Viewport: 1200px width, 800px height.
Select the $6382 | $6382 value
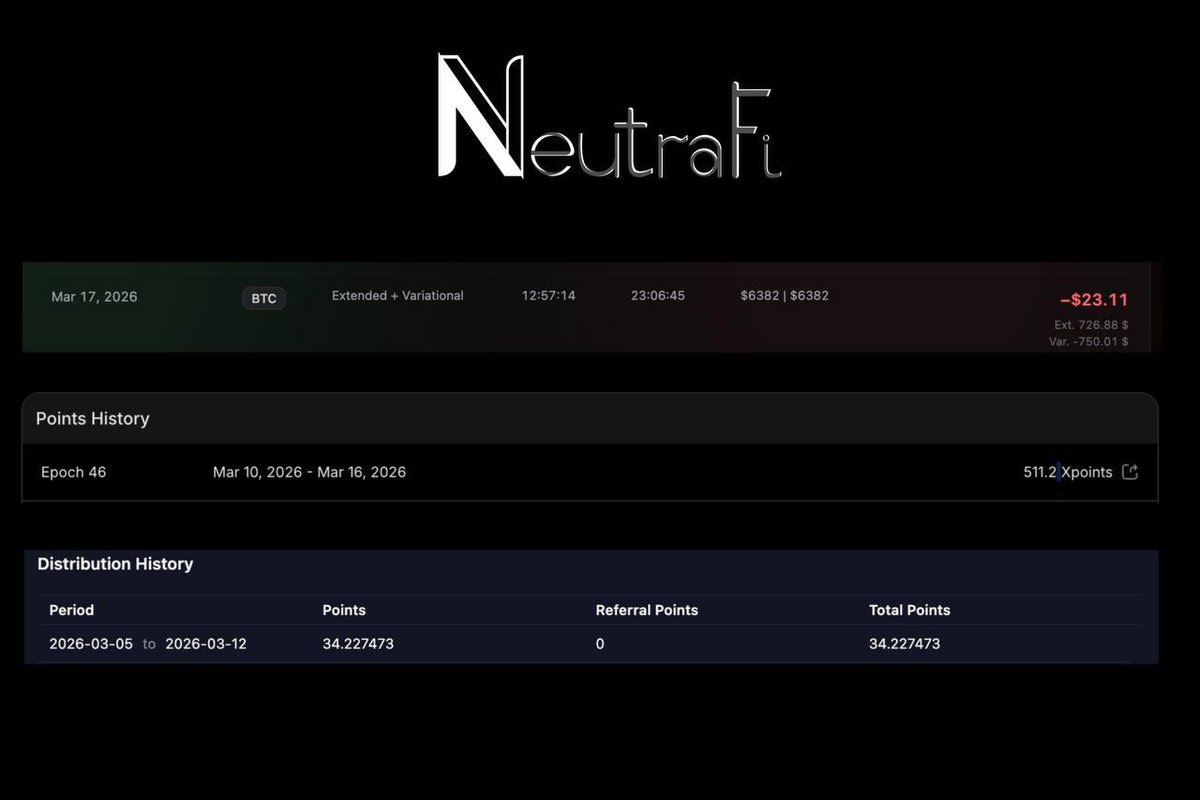(784, 296)
